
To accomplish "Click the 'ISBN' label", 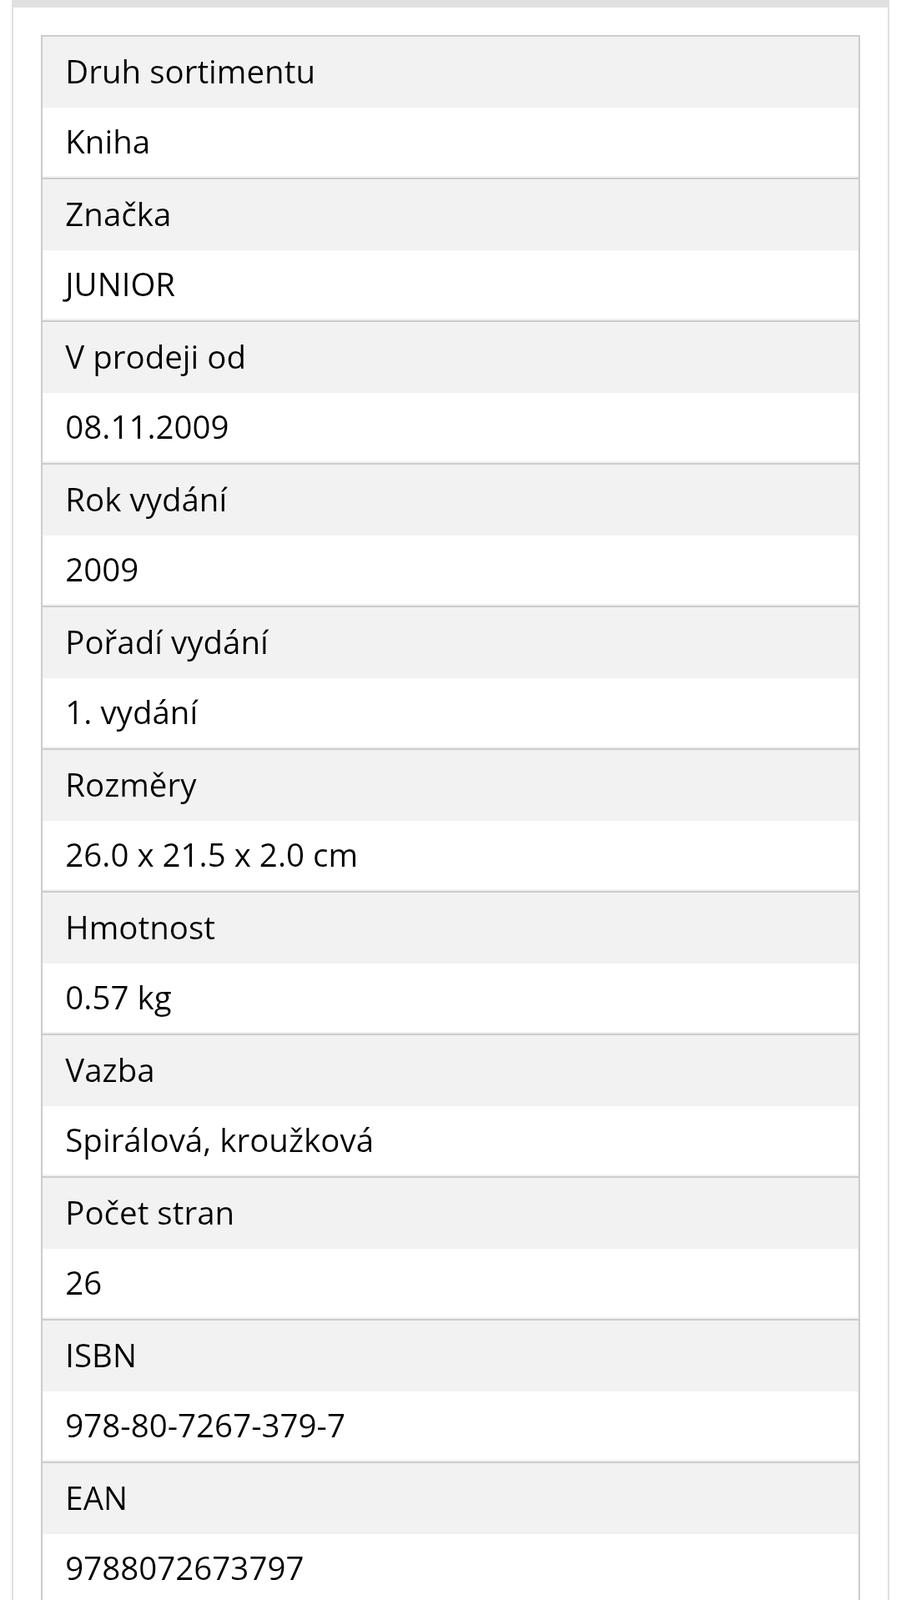I will pos(100,1356).
